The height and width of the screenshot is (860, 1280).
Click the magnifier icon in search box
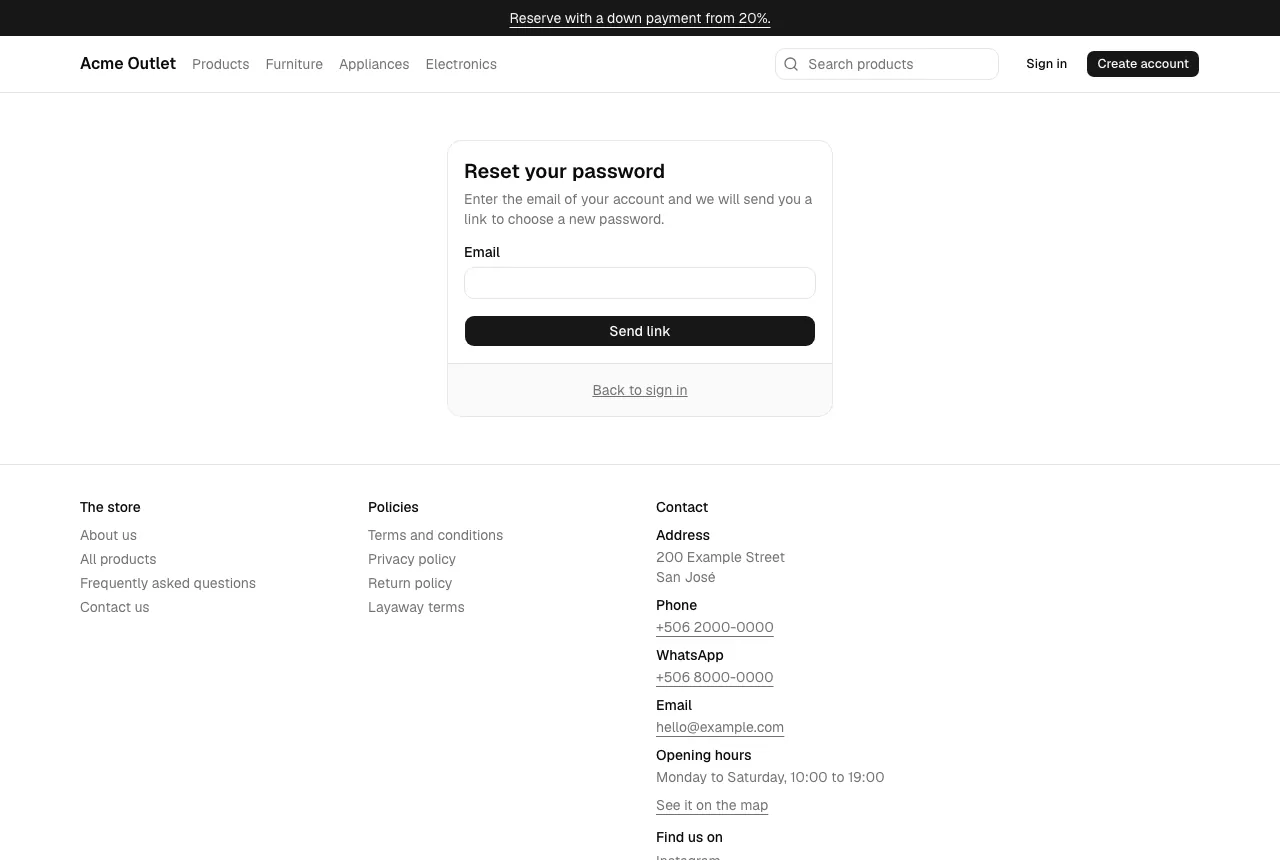791,64
